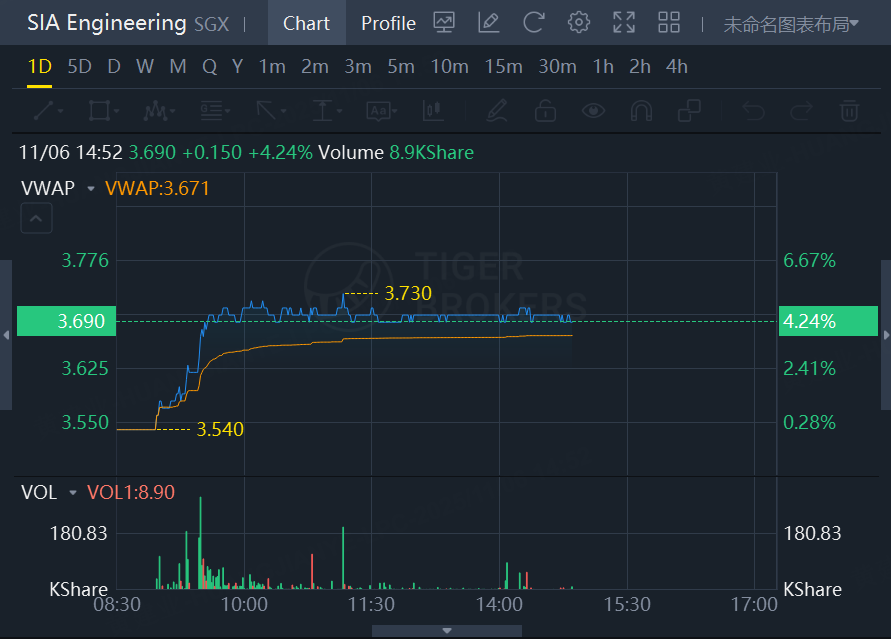Toggle drawings visibility eye icon
This screenshot has width=891, height=639.
[593, 111]
